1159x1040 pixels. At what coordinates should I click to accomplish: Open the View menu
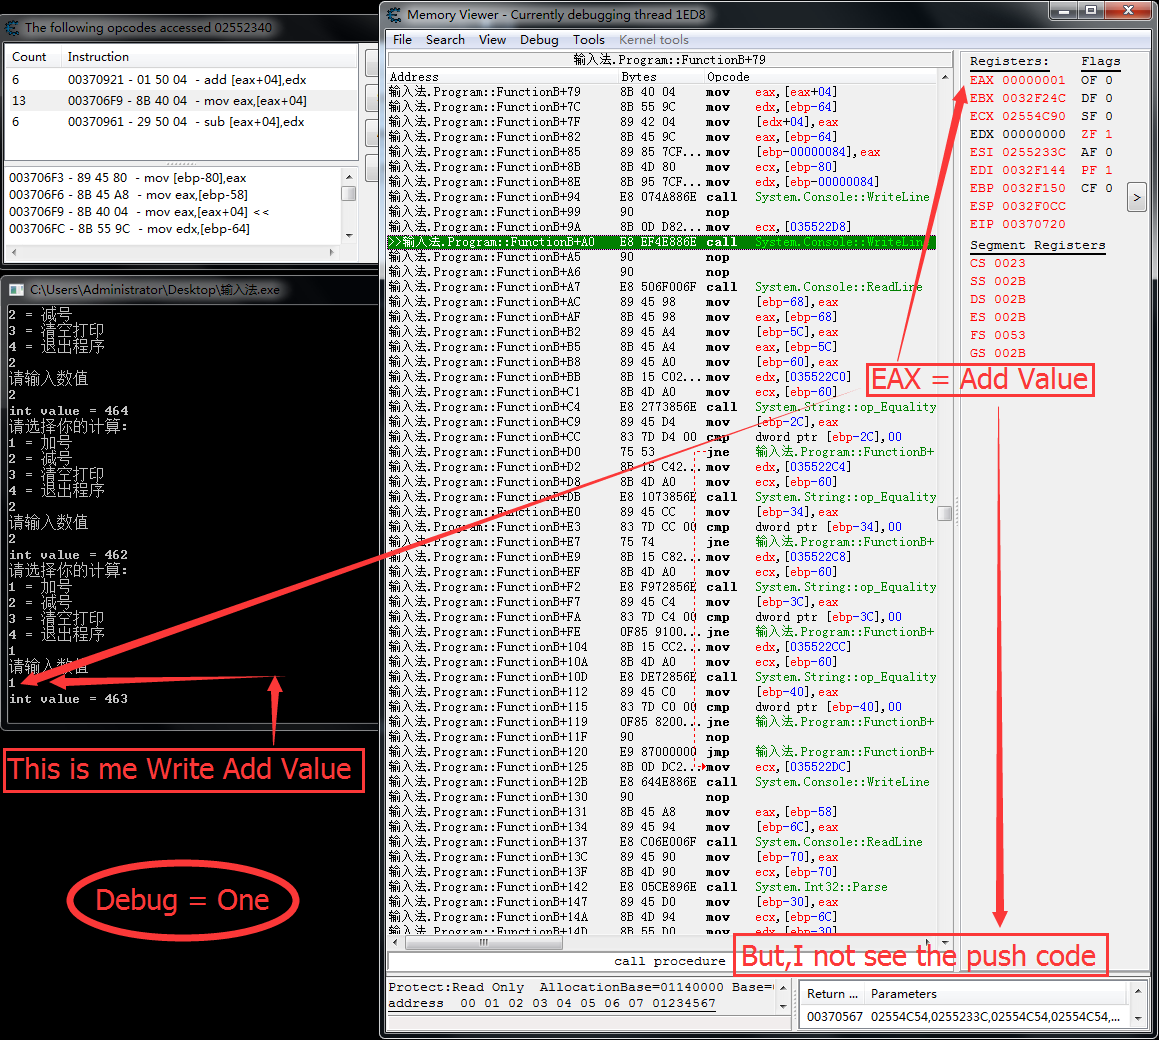tap(492, 40)
